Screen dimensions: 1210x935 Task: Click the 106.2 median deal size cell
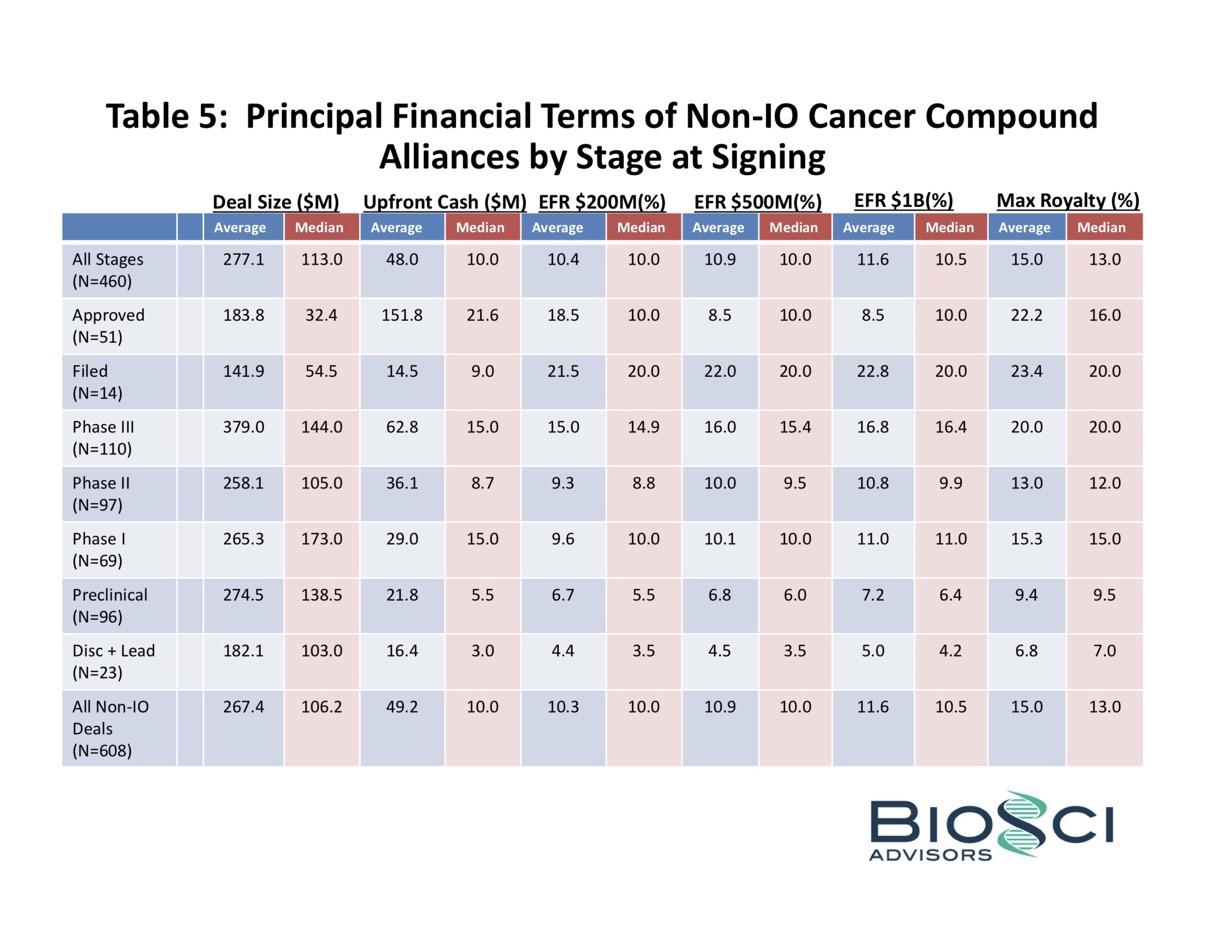point(322,707)
